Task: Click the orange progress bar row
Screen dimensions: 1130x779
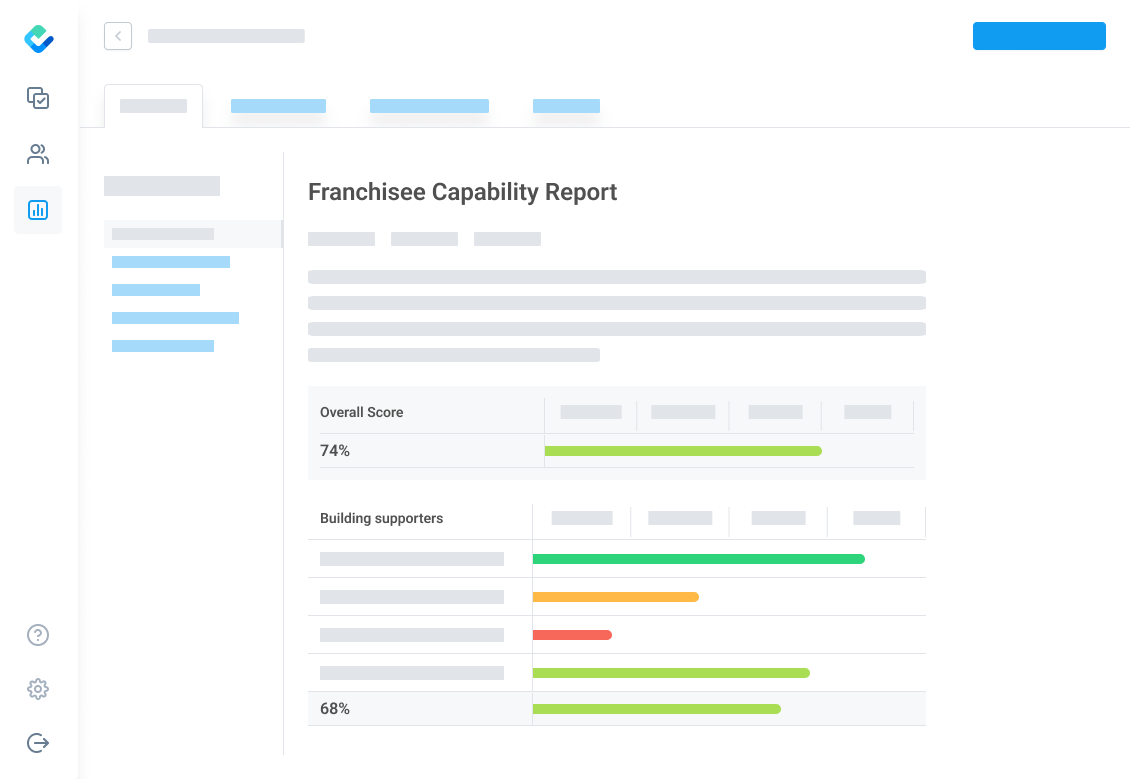Action: [616, 597]
